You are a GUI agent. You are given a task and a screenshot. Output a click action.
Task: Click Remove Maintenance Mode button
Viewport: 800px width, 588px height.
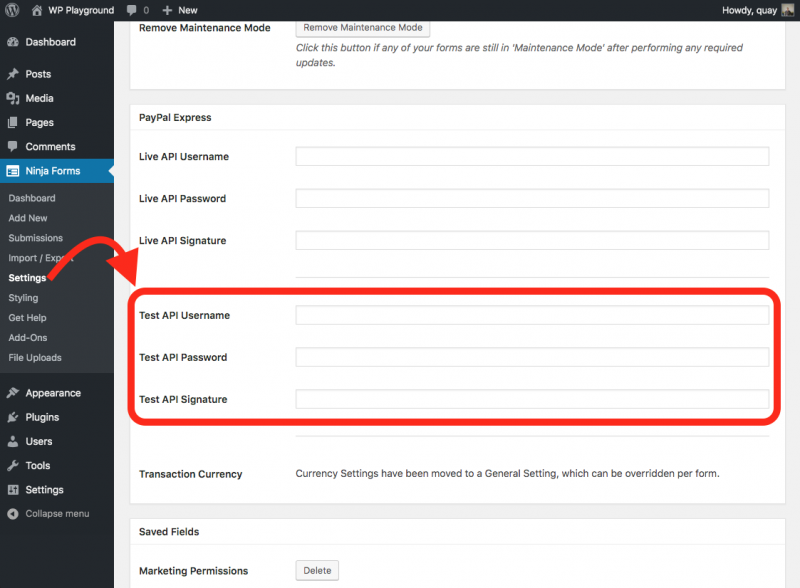(x=362, y=28)
